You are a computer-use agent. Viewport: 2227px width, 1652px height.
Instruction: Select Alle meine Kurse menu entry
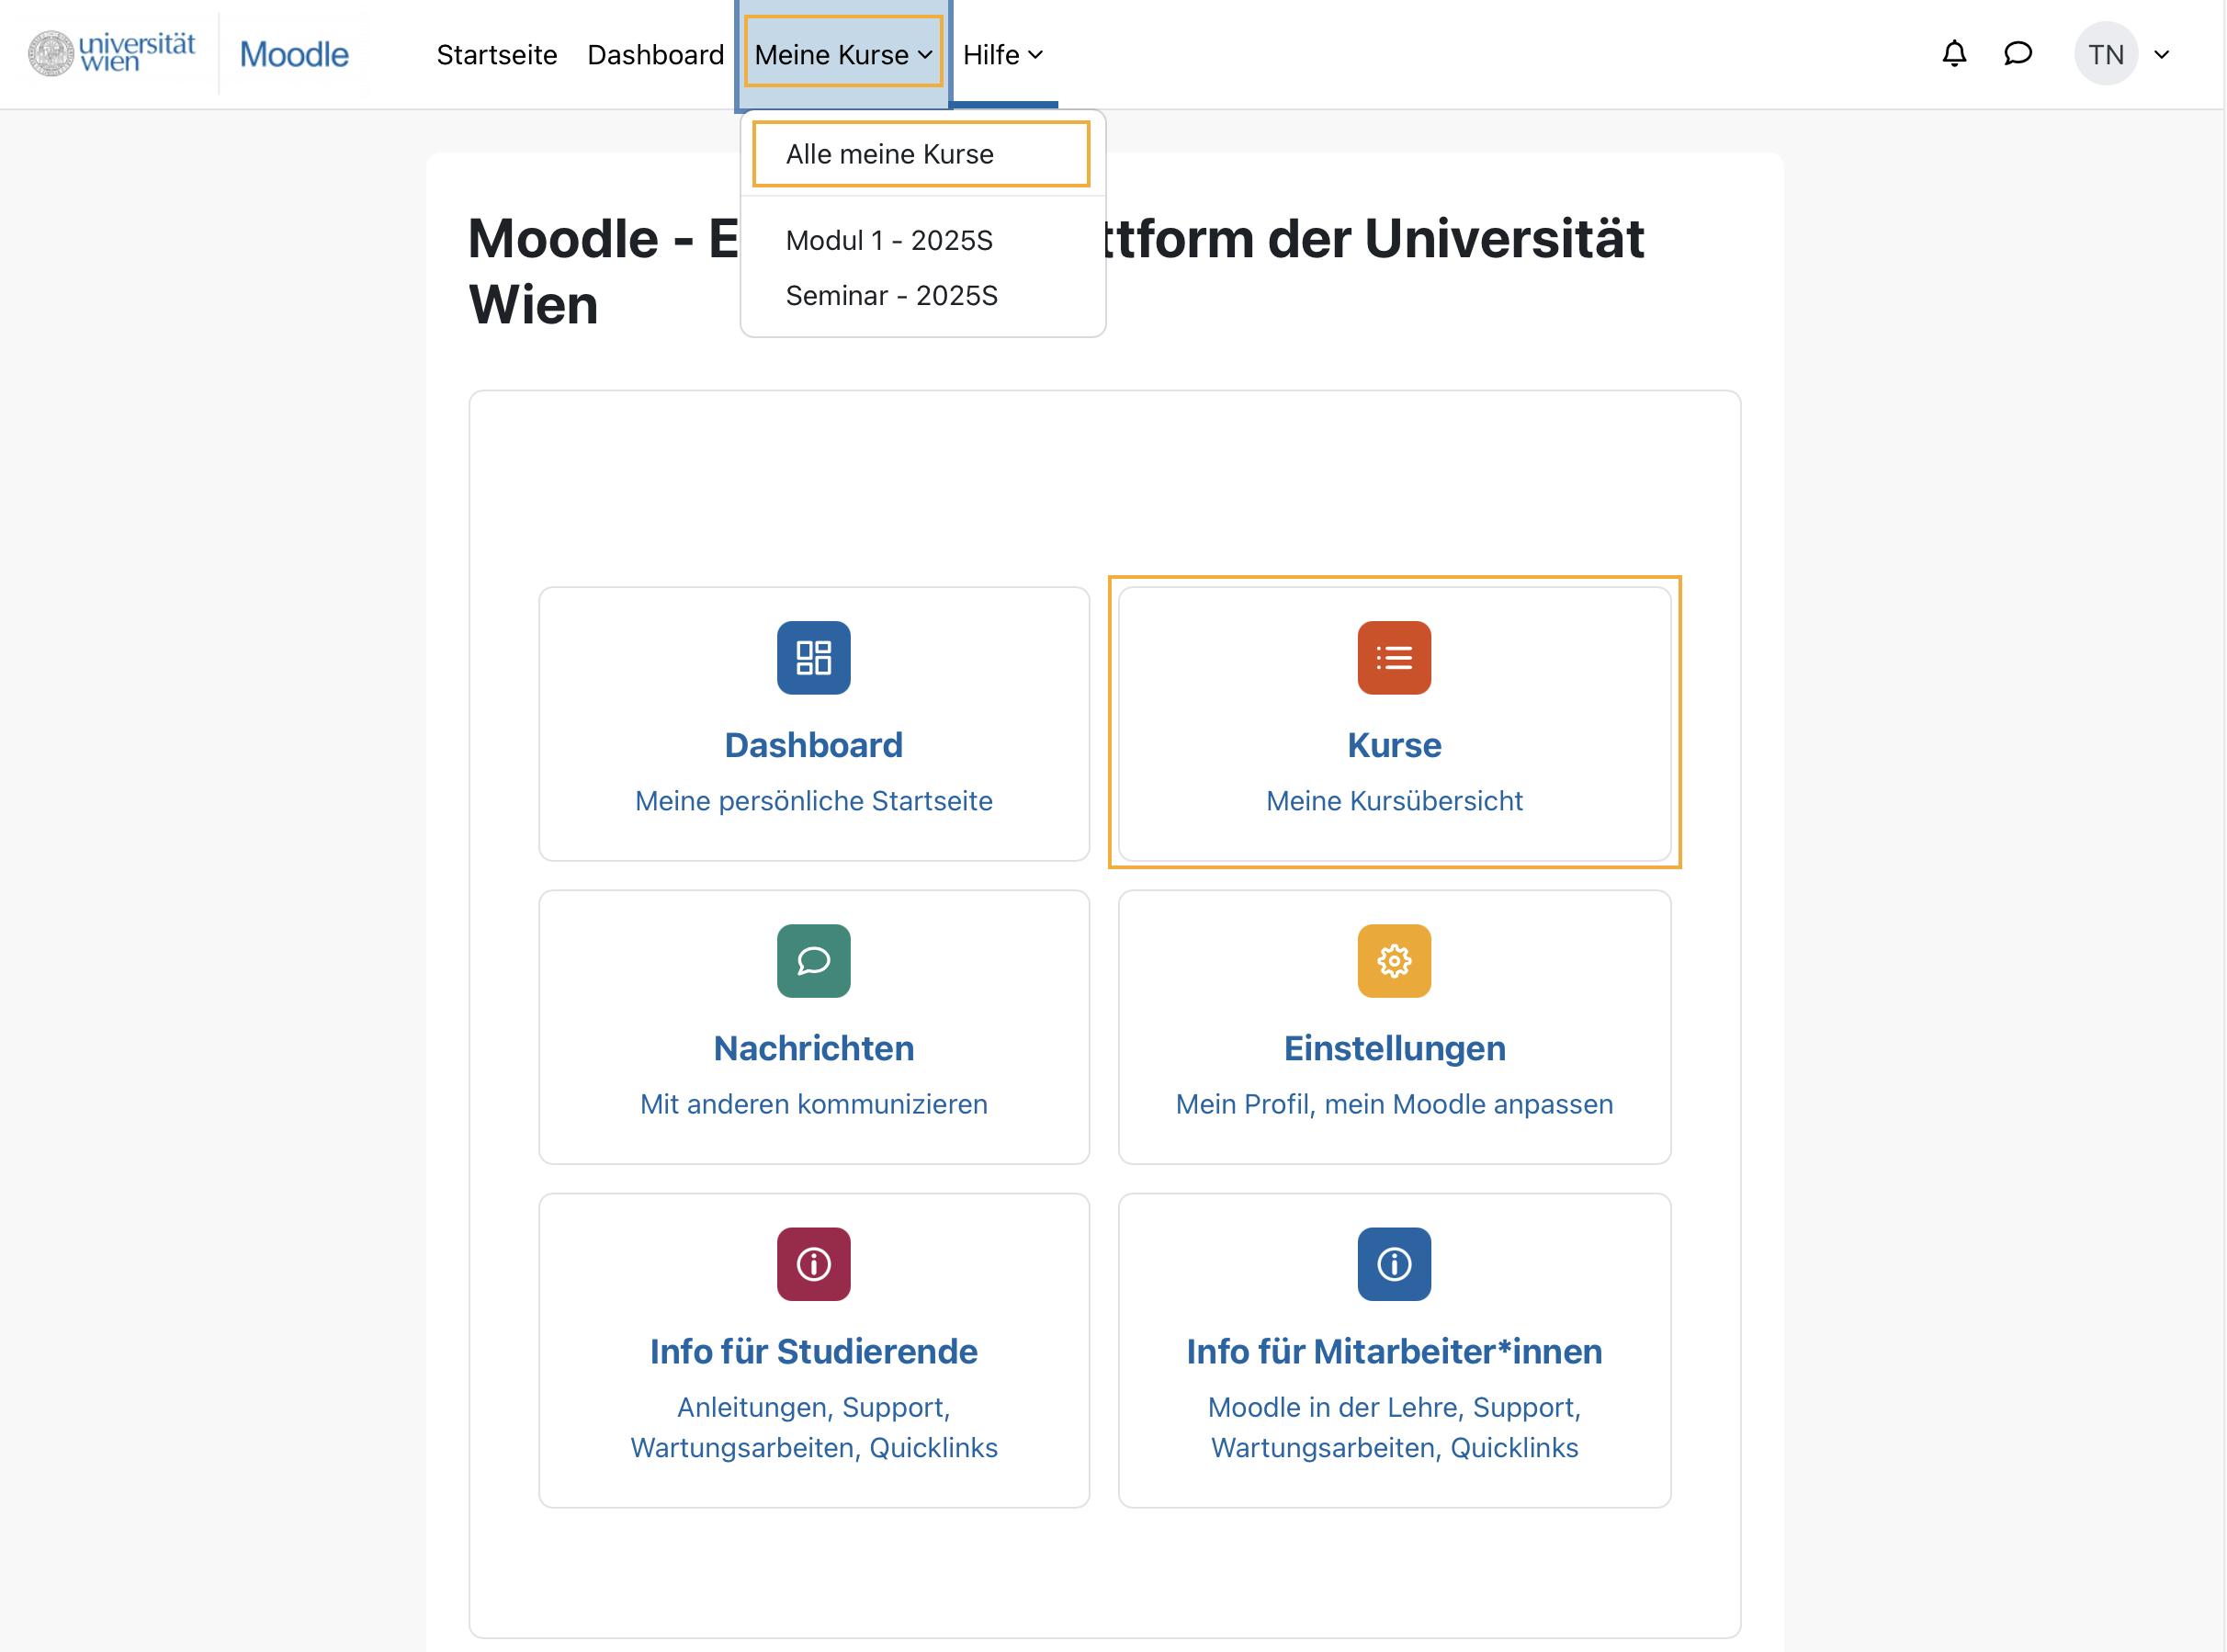pyautogui.click(x=921, y=154)
